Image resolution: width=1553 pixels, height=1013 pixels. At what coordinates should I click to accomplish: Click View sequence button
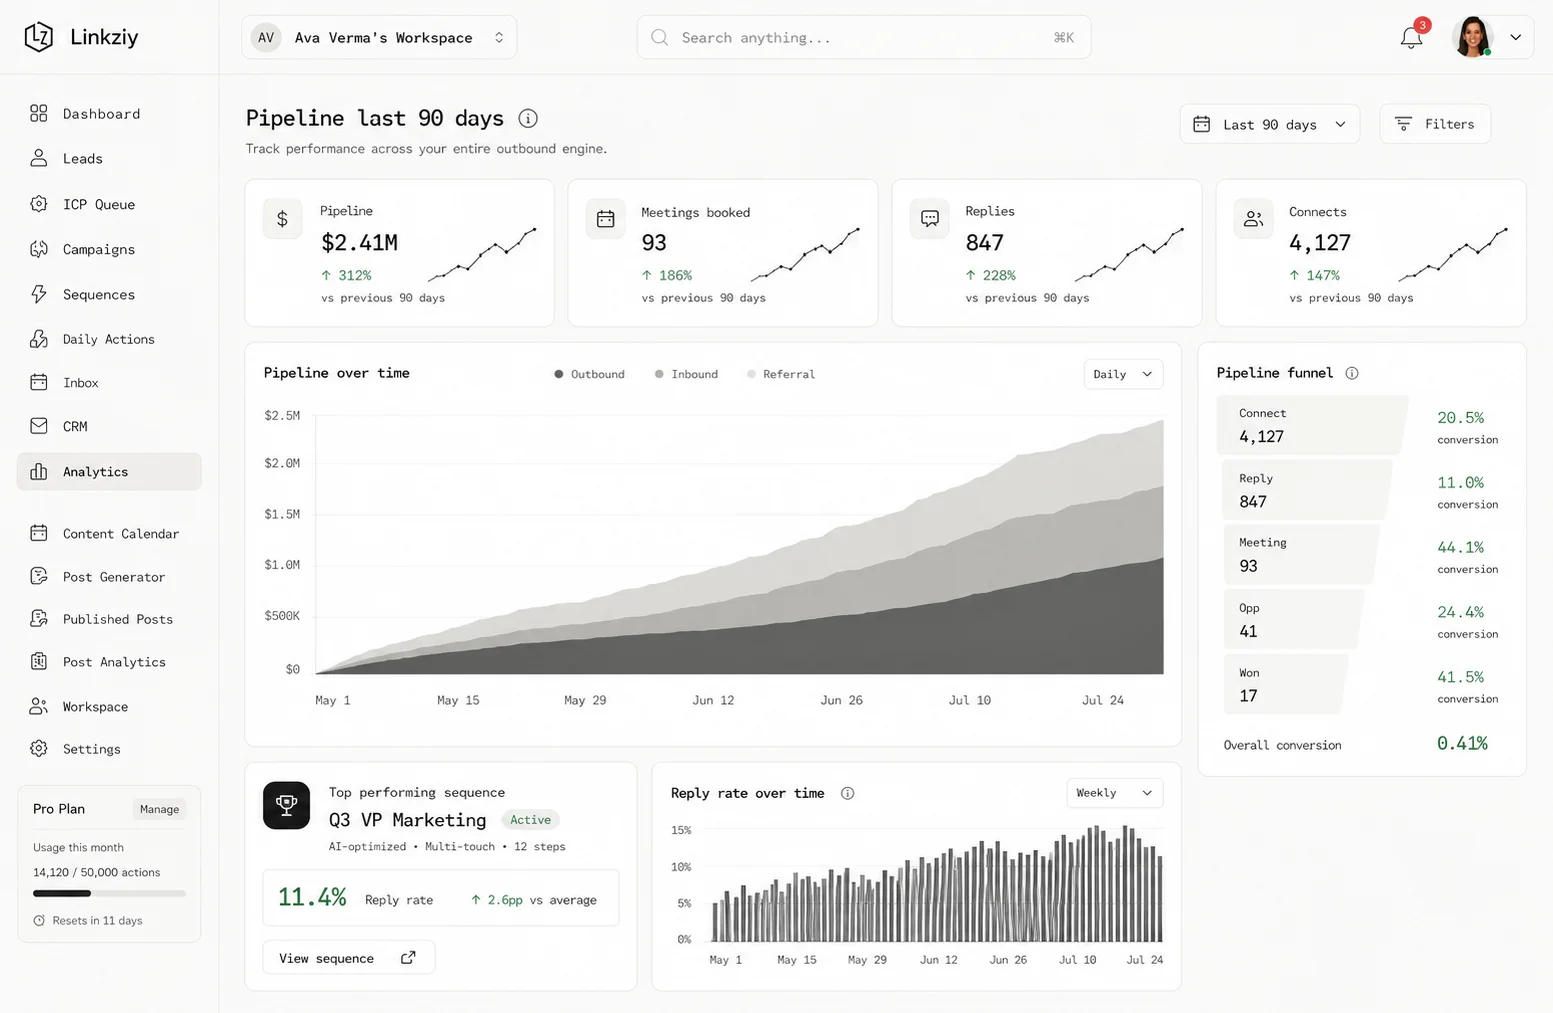(x=348, y=958)
